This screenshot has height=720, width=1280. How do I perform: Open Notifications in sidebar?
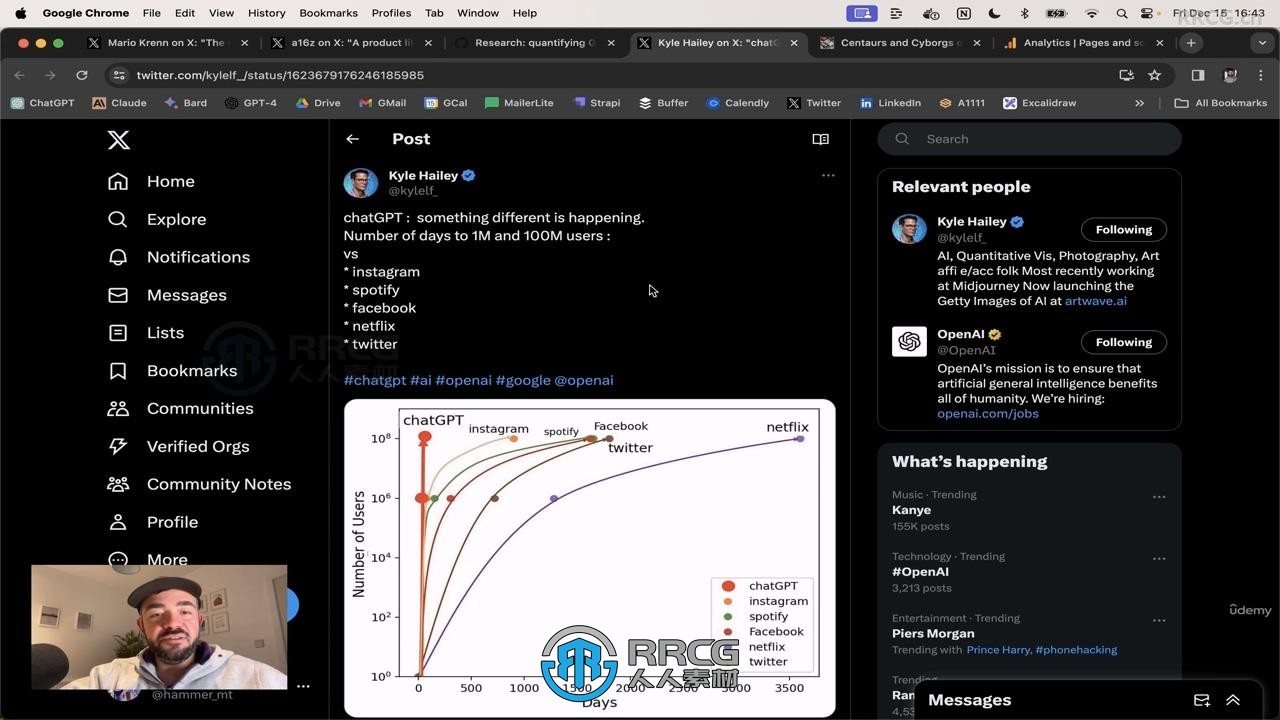click(x=178, y=257)
